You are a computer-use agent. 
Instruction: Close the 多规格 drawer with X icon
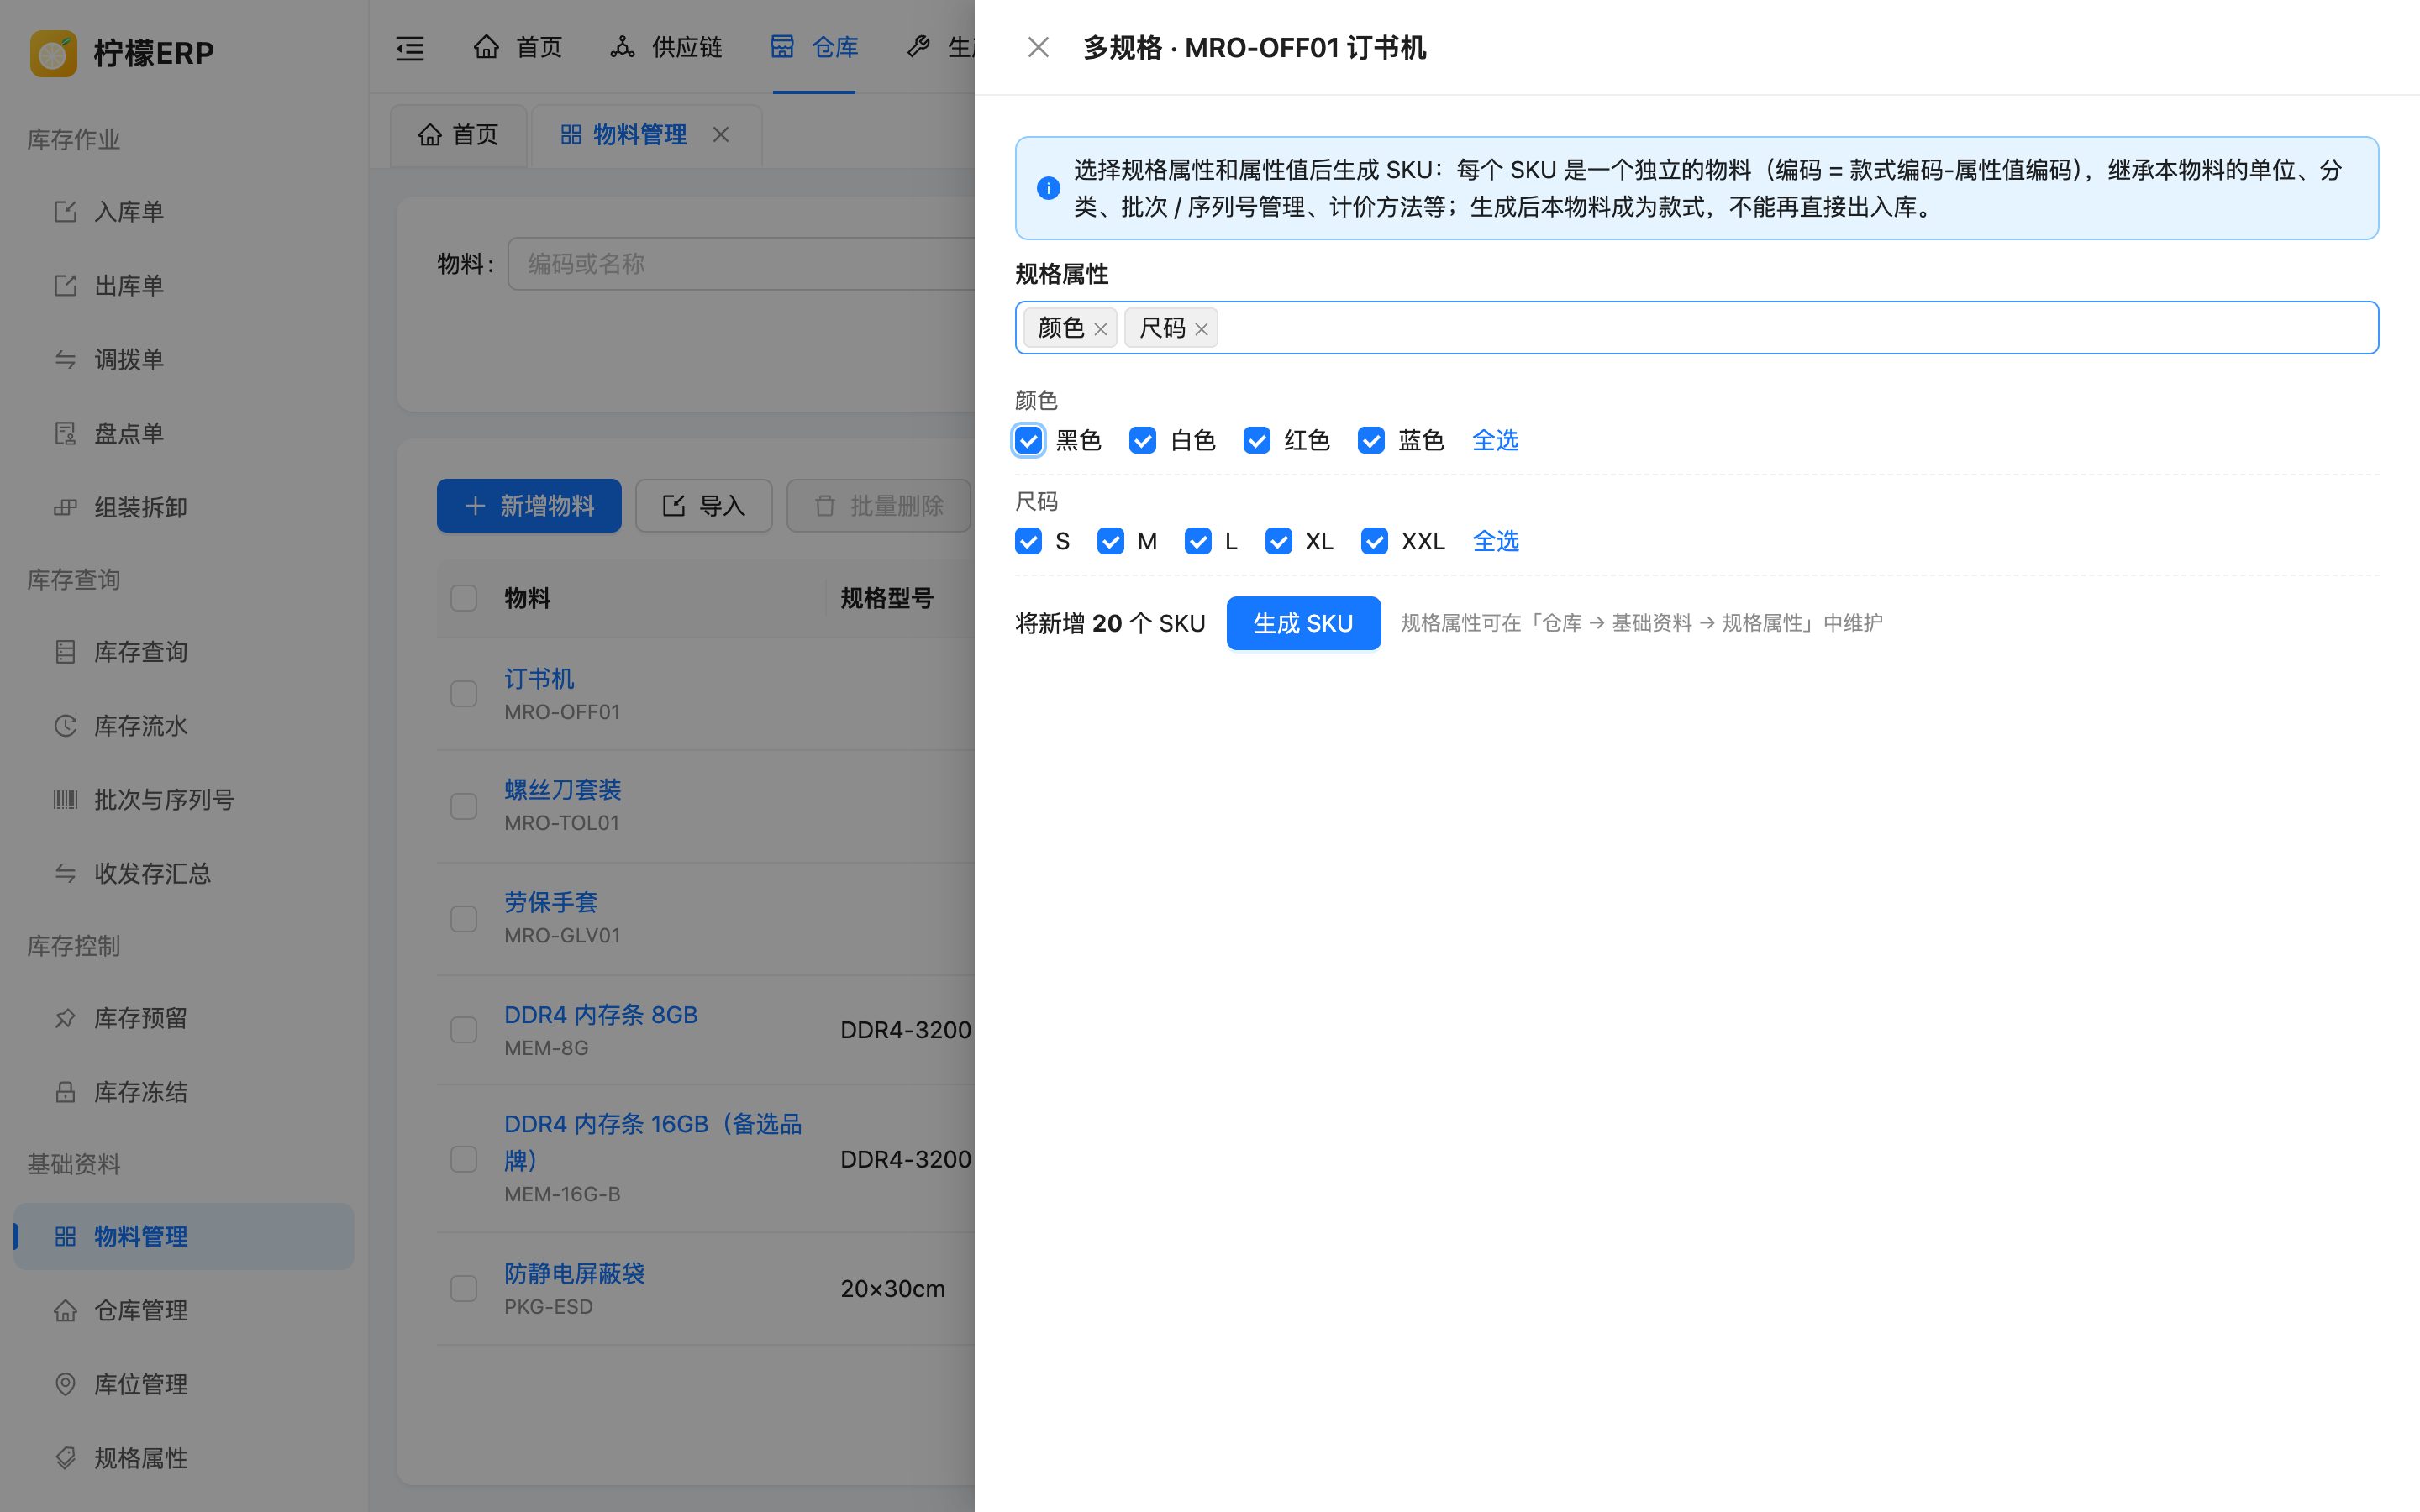(x=1038, y=47)
